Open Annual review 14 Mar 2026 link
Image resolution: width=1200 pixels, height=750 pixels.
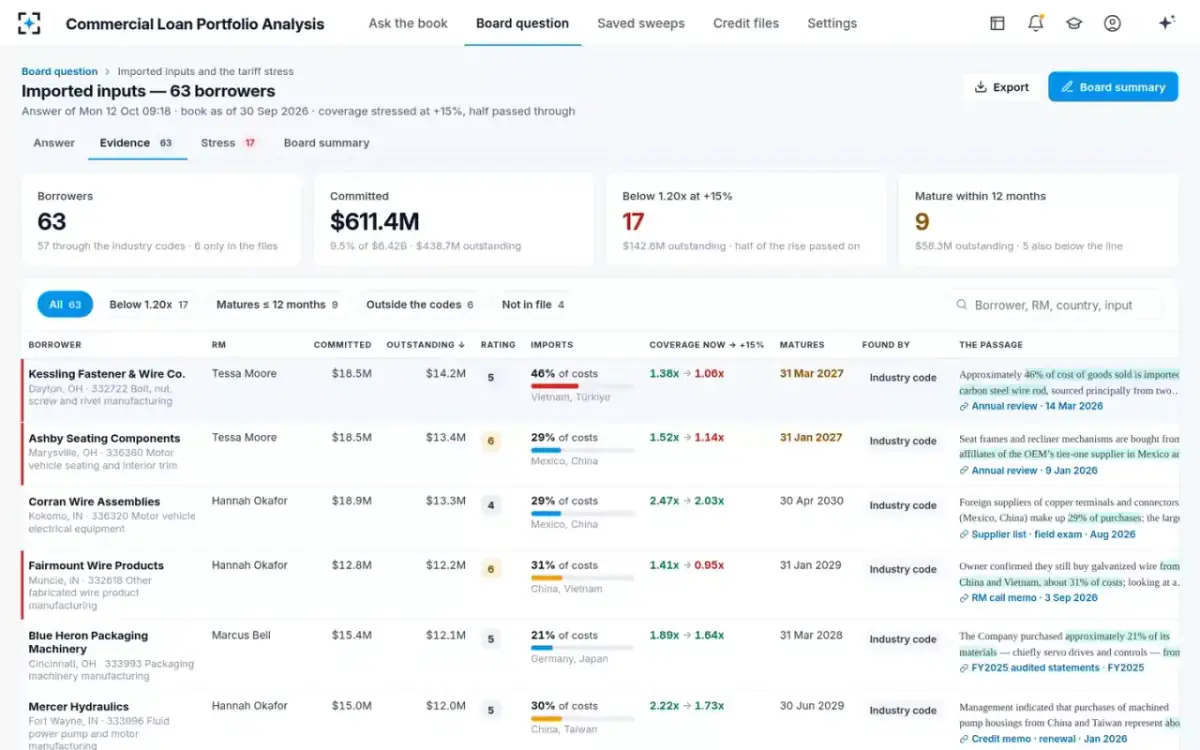coord(1037,407)
